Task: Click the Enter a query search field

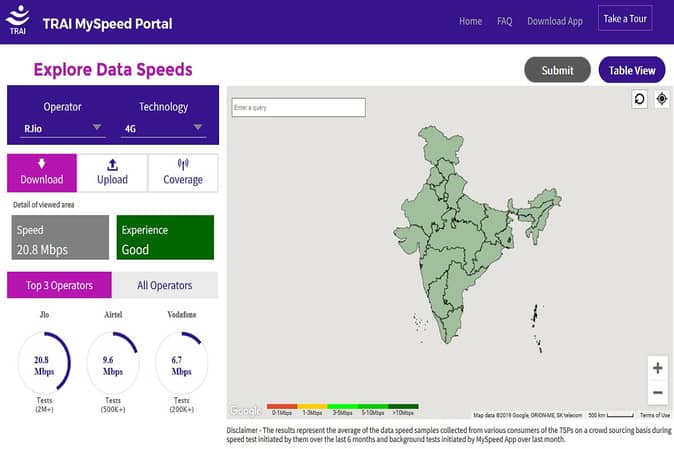Action: (298, 107)
